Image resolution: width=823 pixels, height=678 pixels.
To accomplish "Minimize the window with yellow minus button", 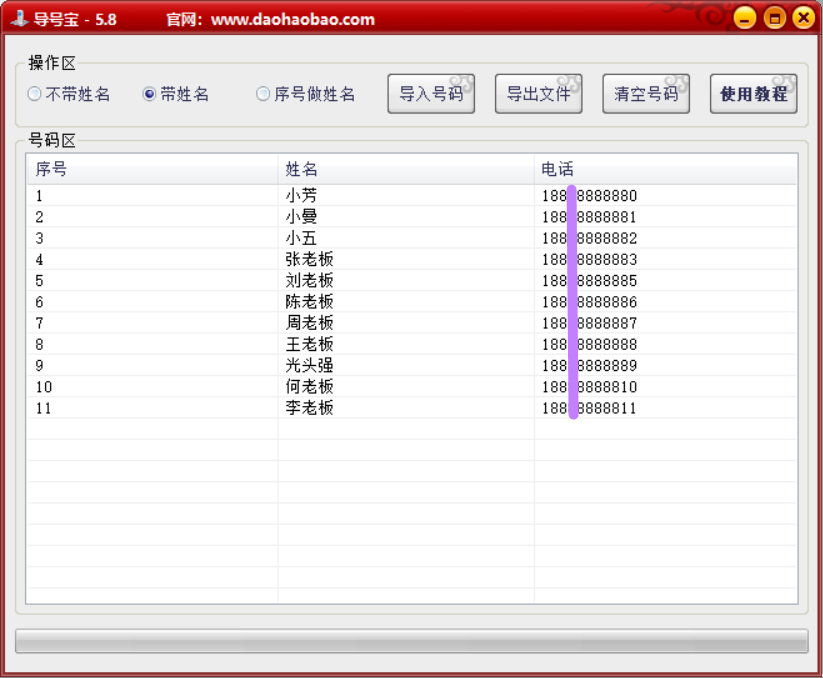I will [x=744, y=18].
